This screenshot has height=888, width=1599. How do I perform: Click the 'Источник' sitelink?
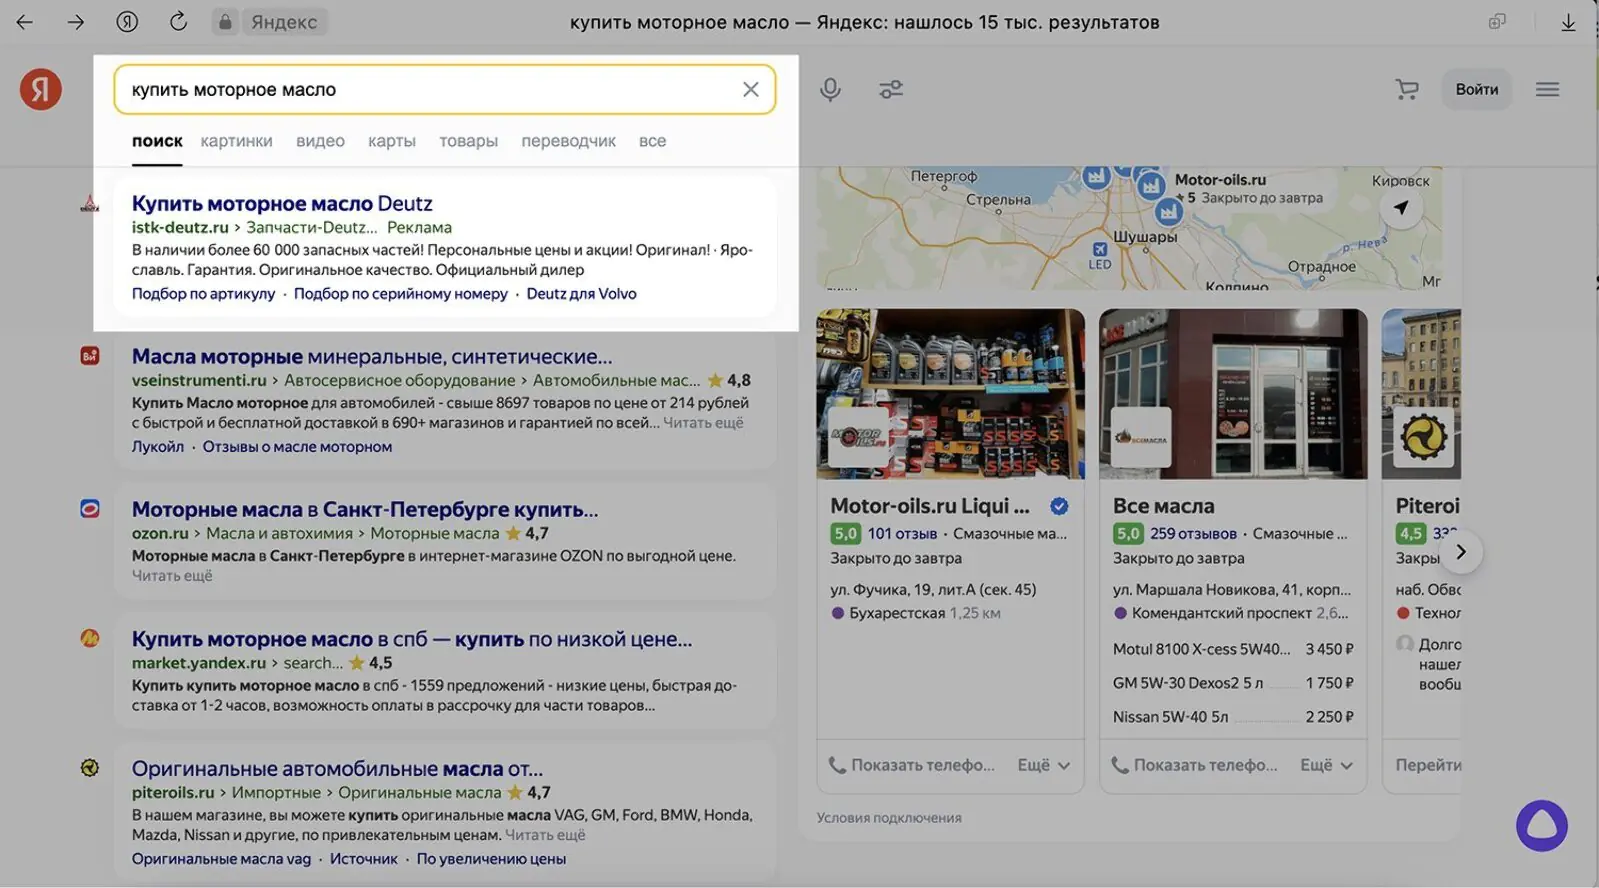tap(363, 859)
